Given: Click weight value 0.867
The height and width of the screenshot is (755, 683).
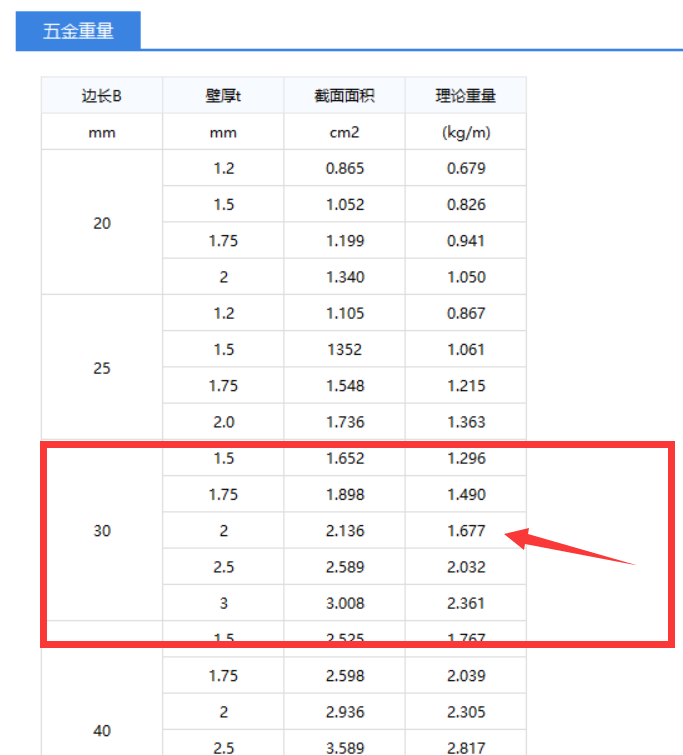Looking at the screenshot, I should (466, 313).
